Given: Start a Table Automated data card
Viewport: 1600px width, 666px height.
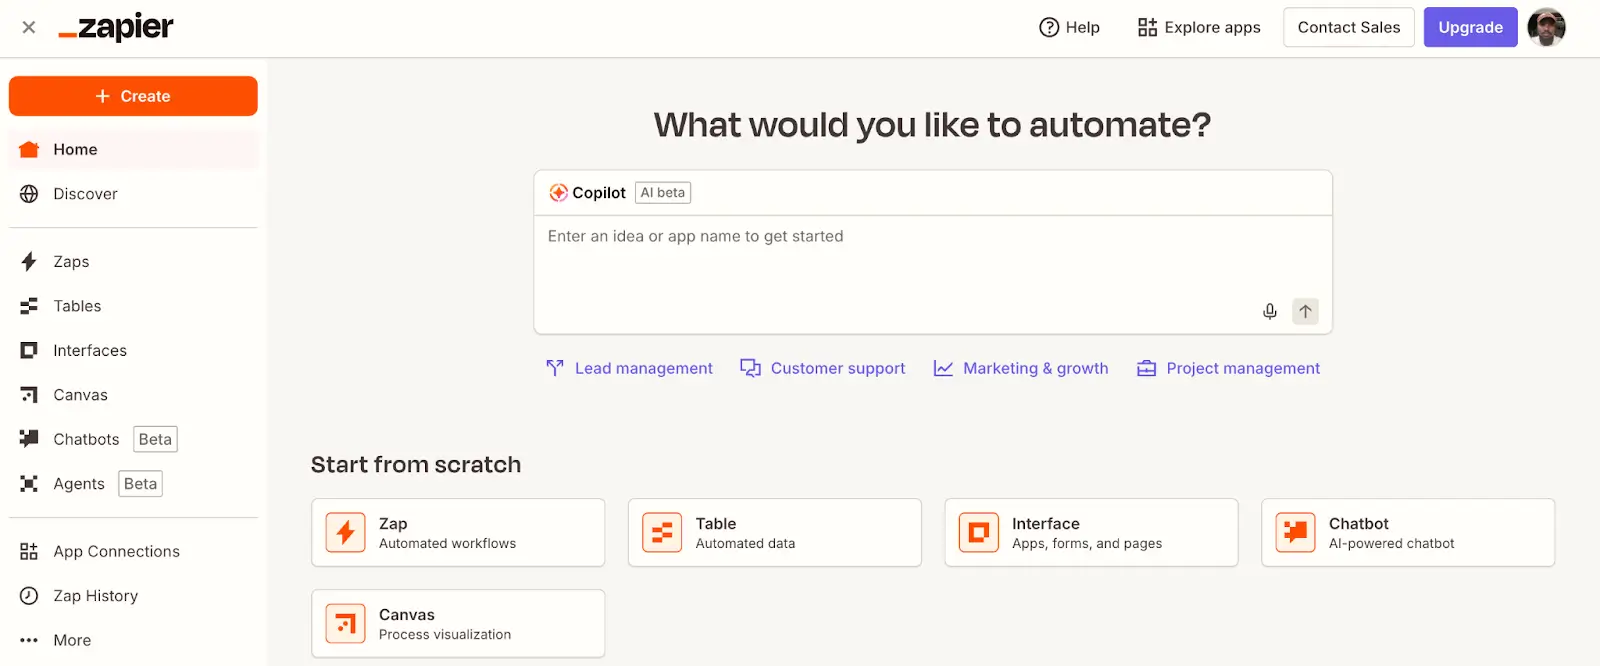Looking at the screenshot, I should pyautogui.click(x=775, y=533).
